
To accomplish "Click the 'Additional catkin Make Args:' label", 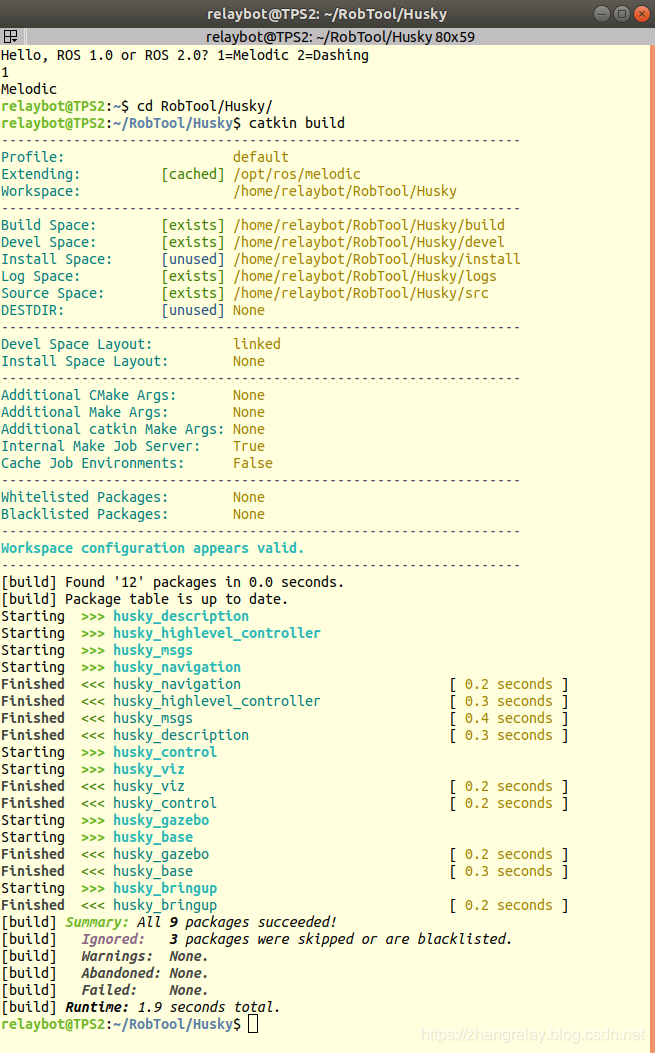I will pyautogui.click(x=113, y=429).
